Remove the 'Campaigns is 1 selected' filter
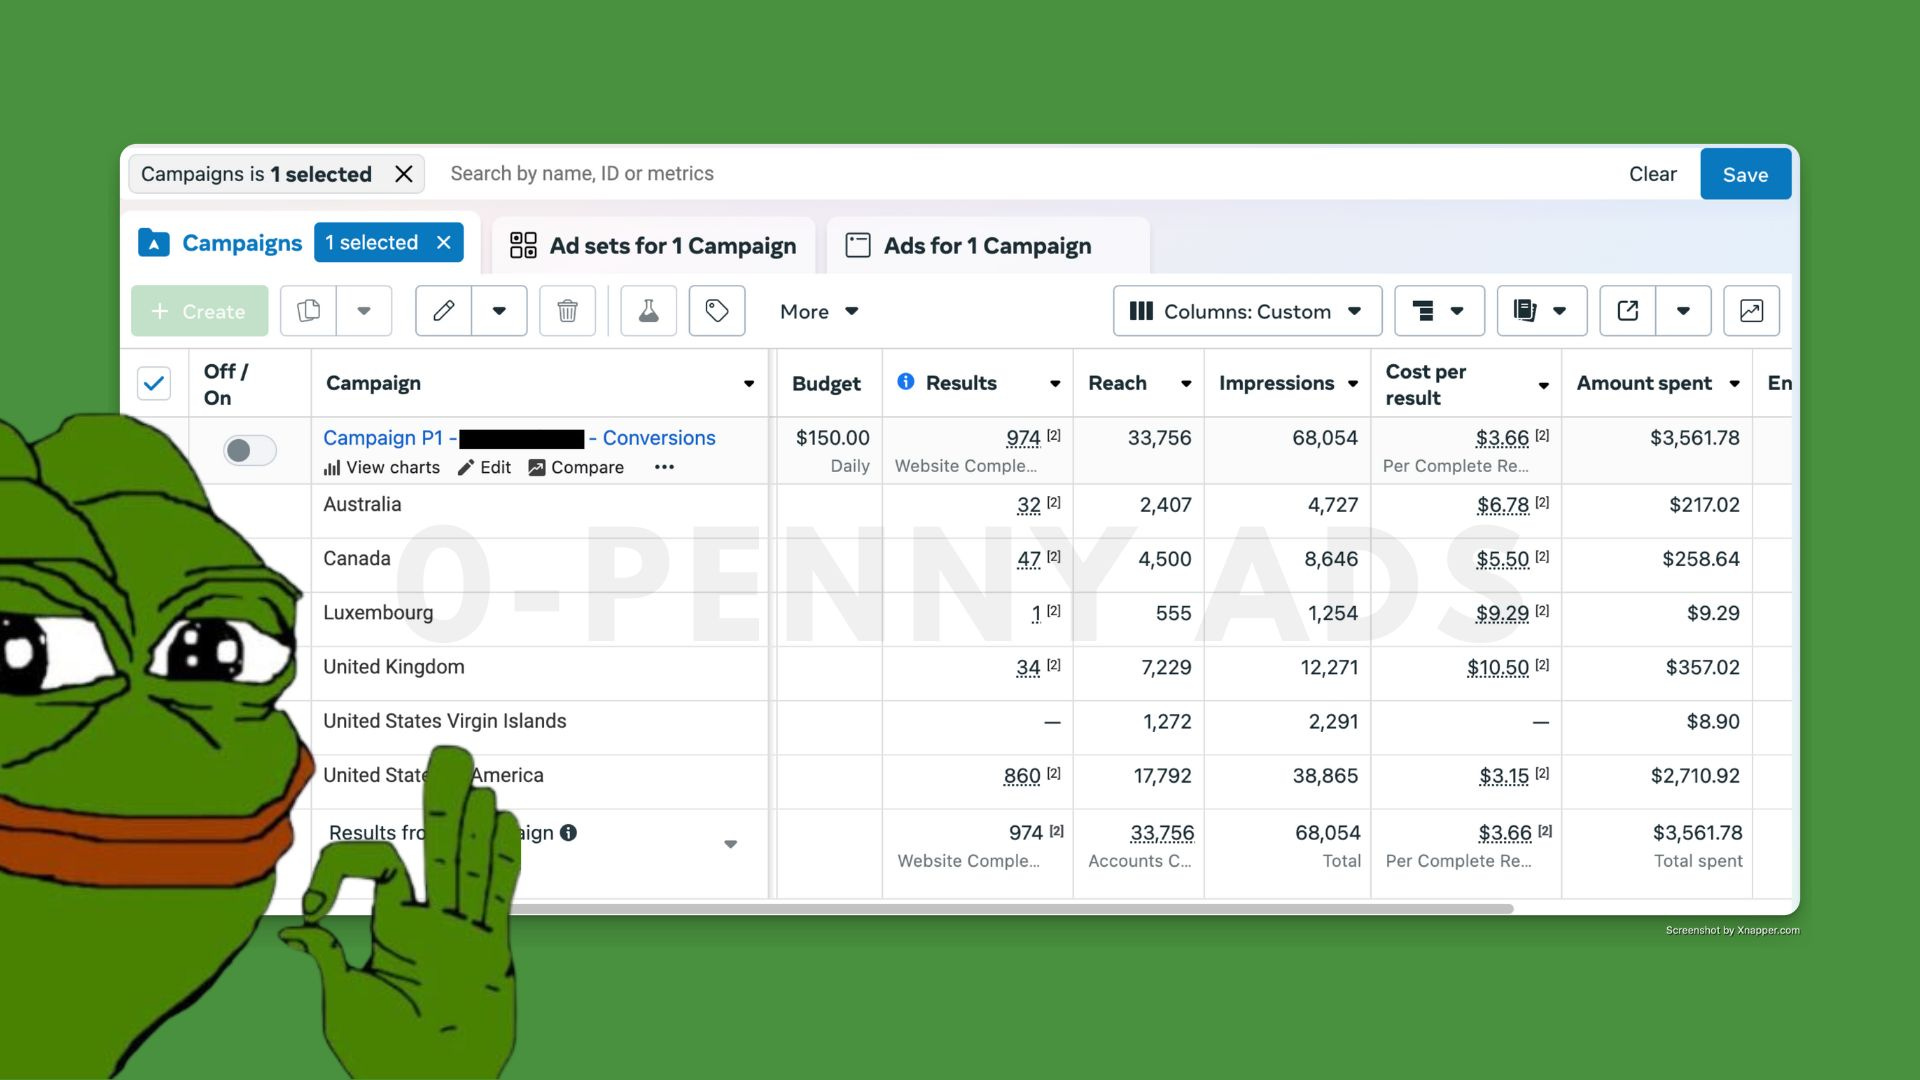1920x1080 pixels. click(x=403, y=174)
